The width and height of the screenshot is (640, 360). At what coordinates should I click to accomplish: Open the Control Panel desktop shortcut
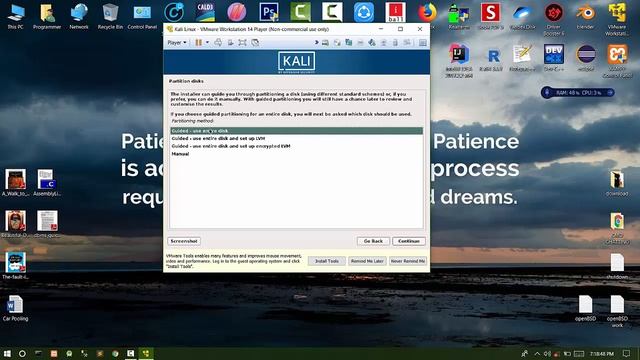[x=142, y=16]
